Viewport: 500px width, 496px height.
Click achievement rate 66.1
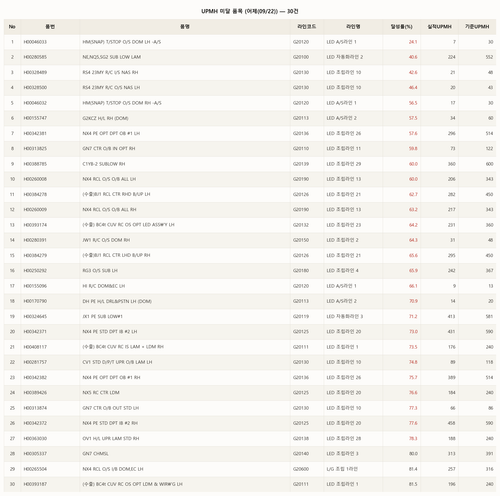413,286
